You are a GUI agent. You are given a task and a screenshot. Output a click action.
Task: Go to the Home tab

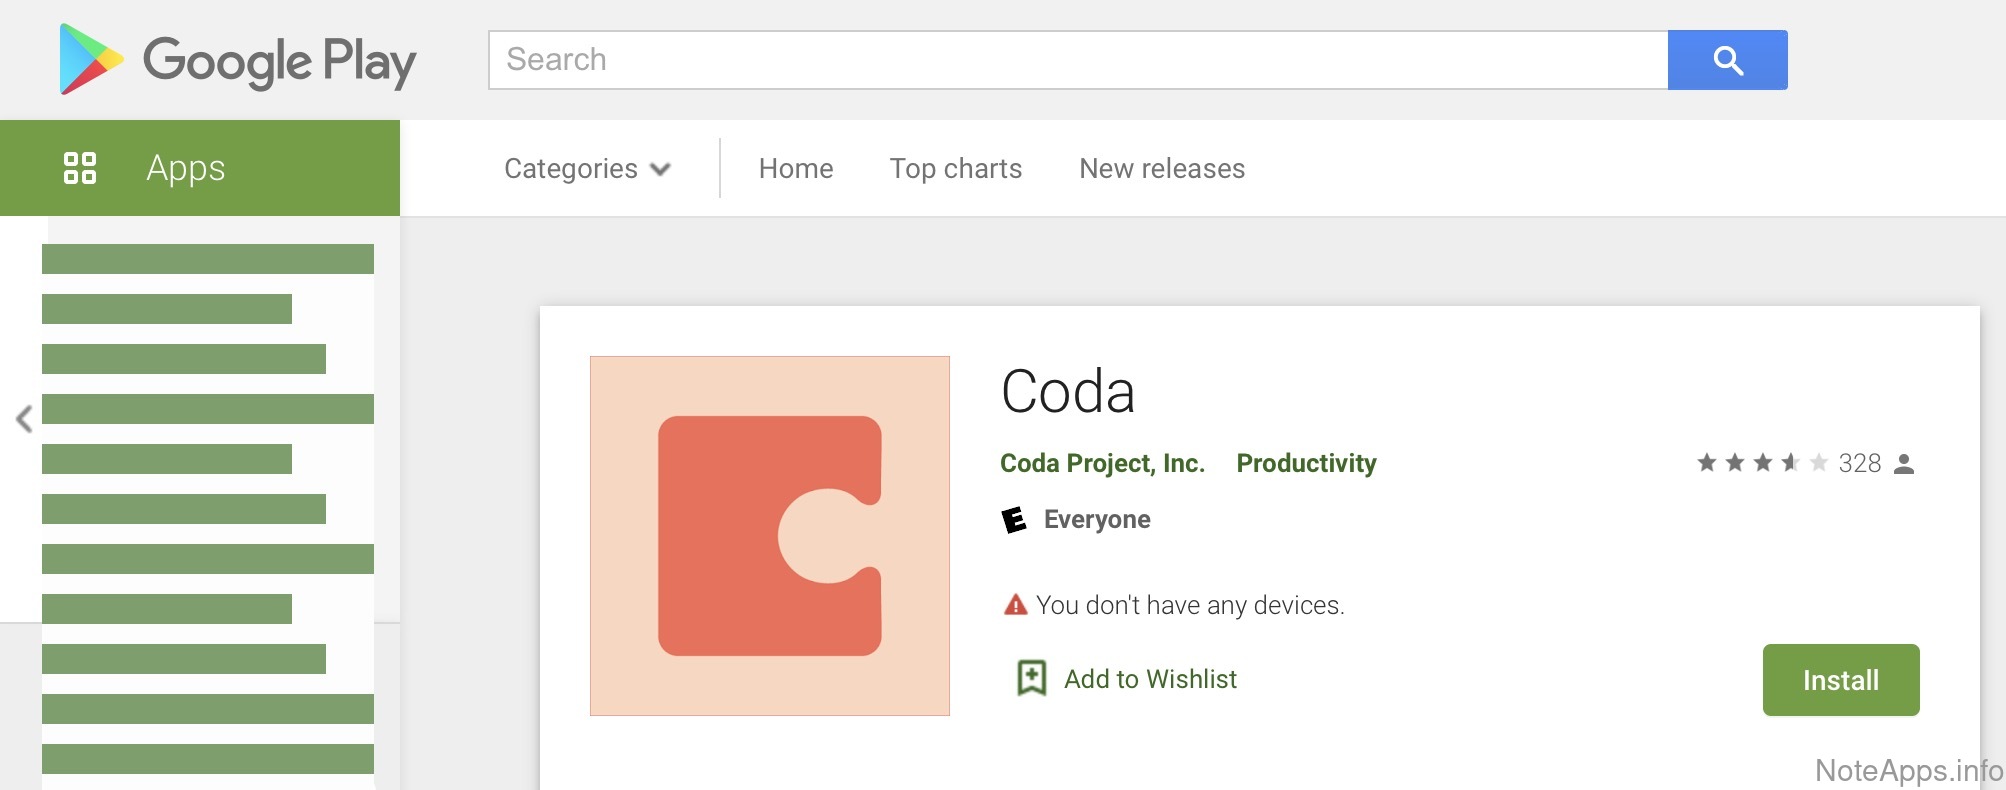click(x=795, y=168)
